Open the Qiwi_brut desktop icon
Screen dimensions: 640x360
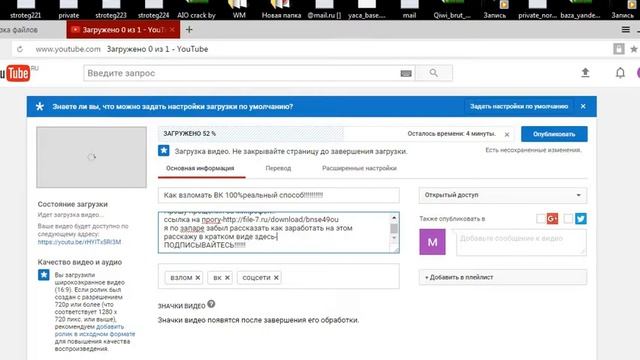pyautogui.click(x=452, y=10)
